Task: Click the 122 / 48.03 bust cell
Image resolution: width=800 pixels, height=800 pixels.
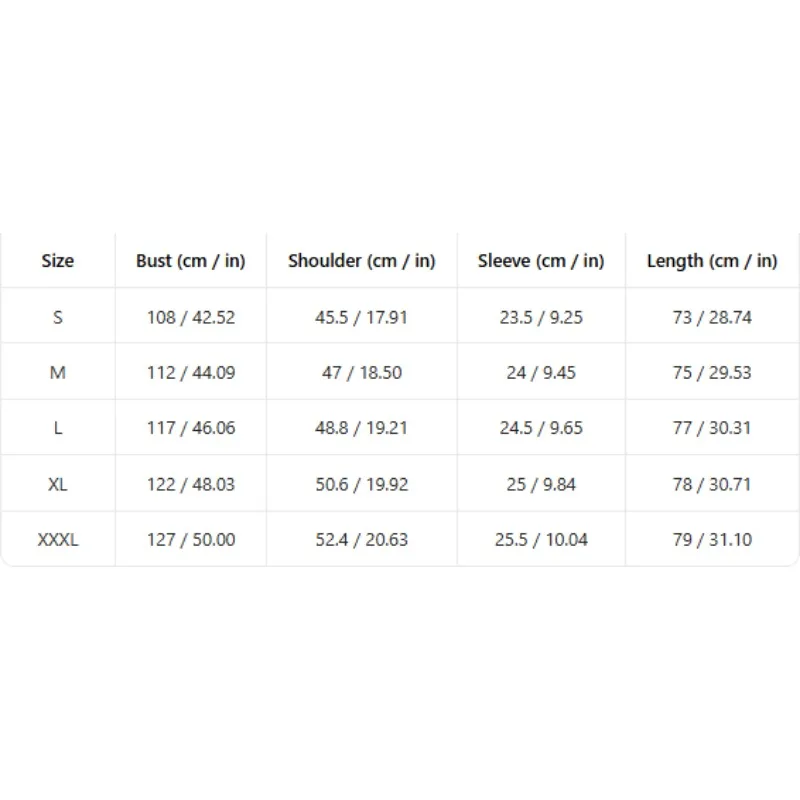Action: click(191, 484)
